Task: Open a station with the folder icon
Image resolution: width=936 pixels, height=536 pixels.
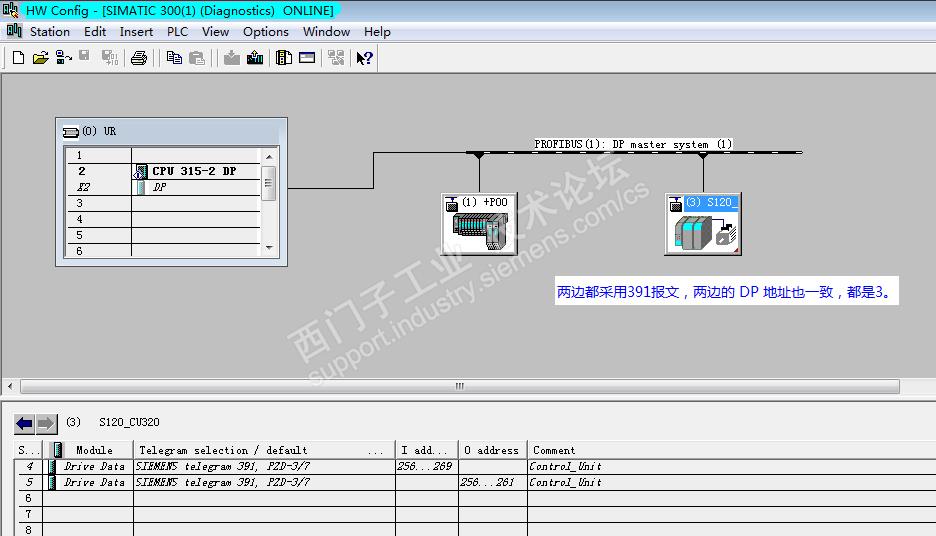Action: click(40, 58)
